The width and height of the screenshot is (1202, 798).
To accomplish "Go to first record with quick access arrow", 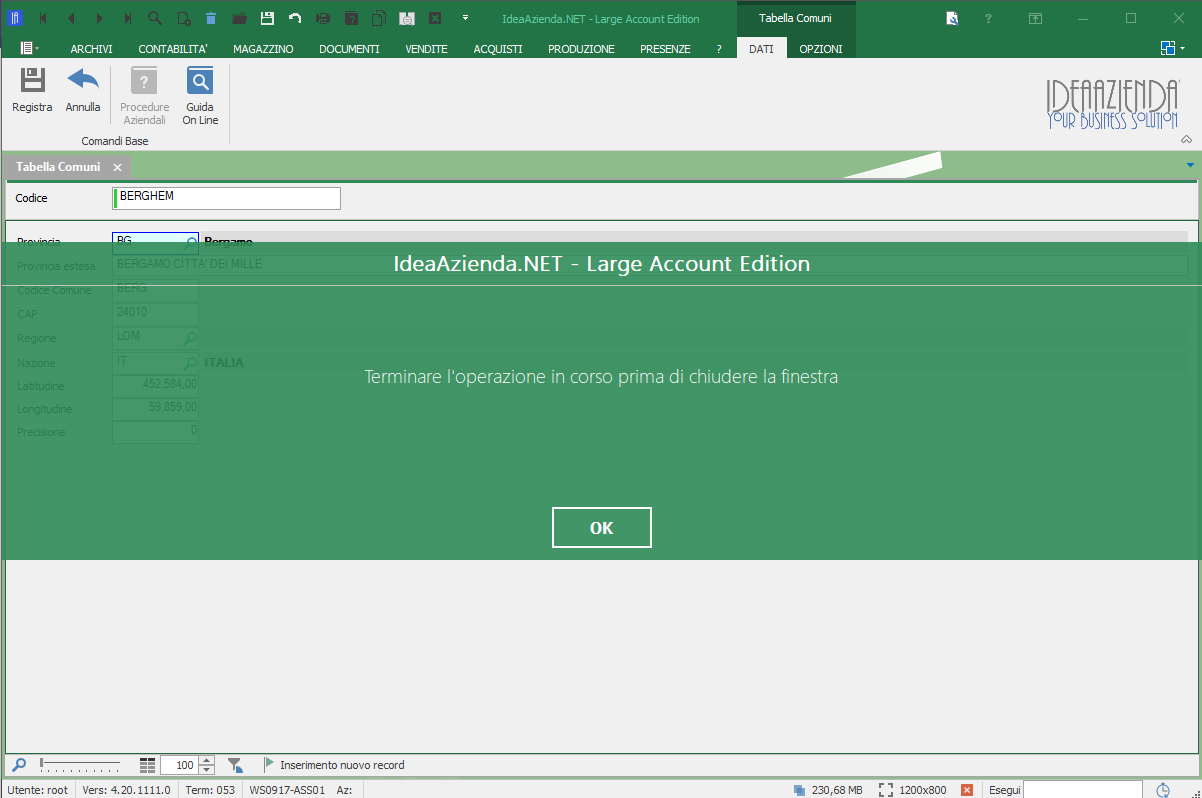I will coord(43,18).
